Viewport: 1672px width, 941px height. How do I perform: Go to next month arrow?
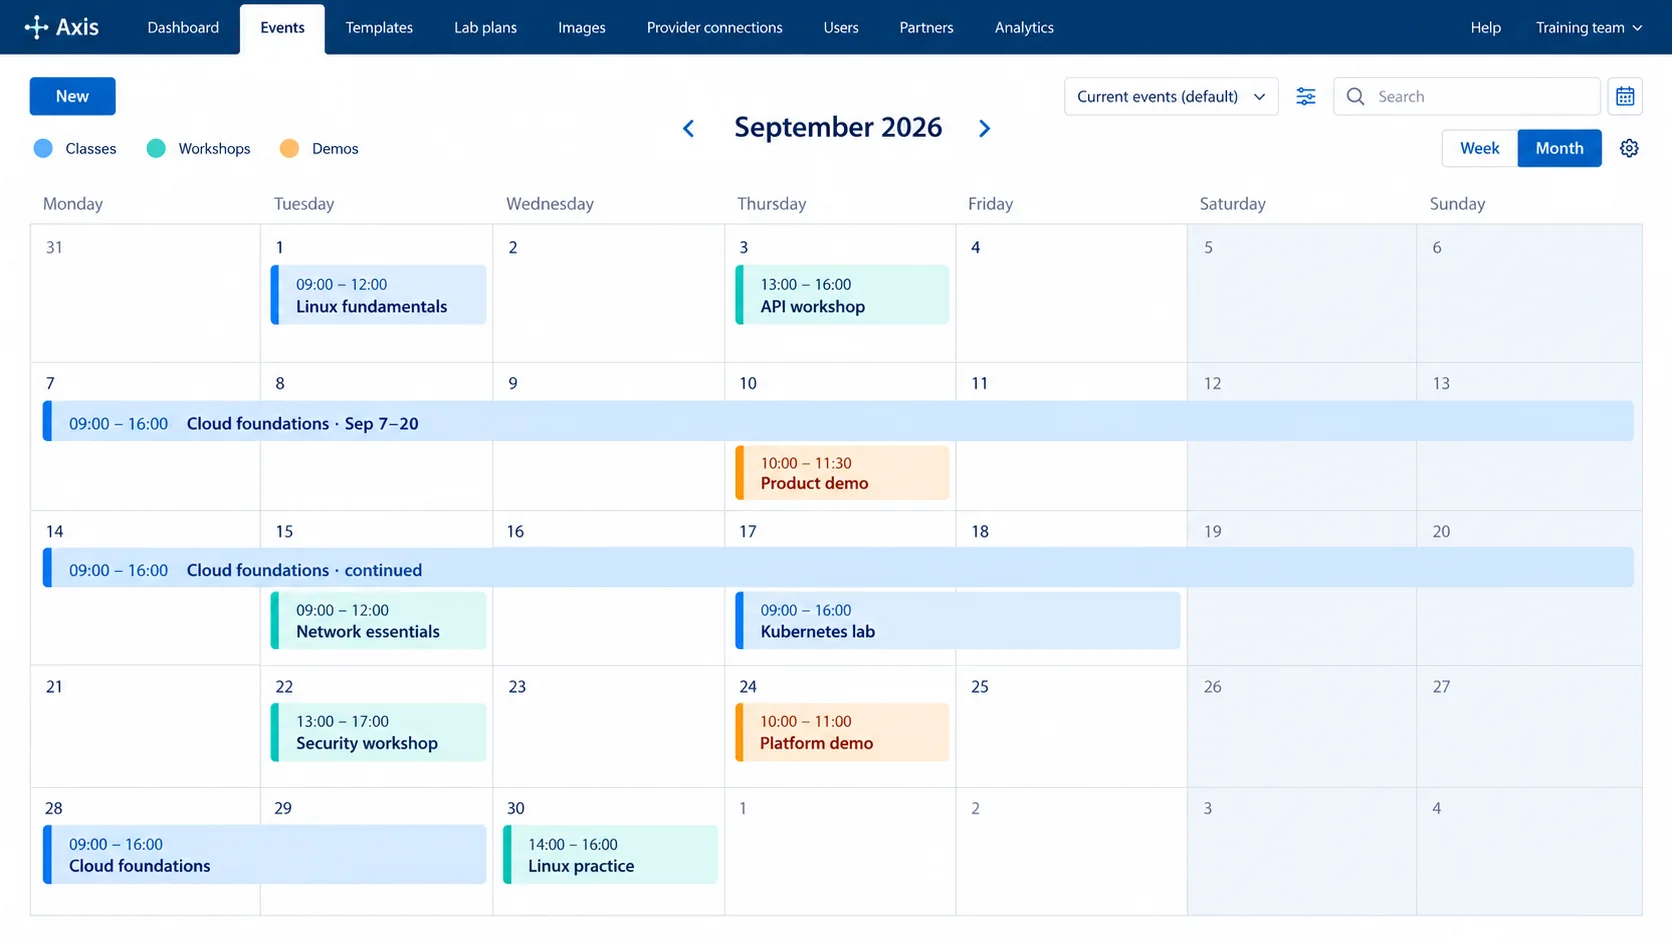(984, 128)
